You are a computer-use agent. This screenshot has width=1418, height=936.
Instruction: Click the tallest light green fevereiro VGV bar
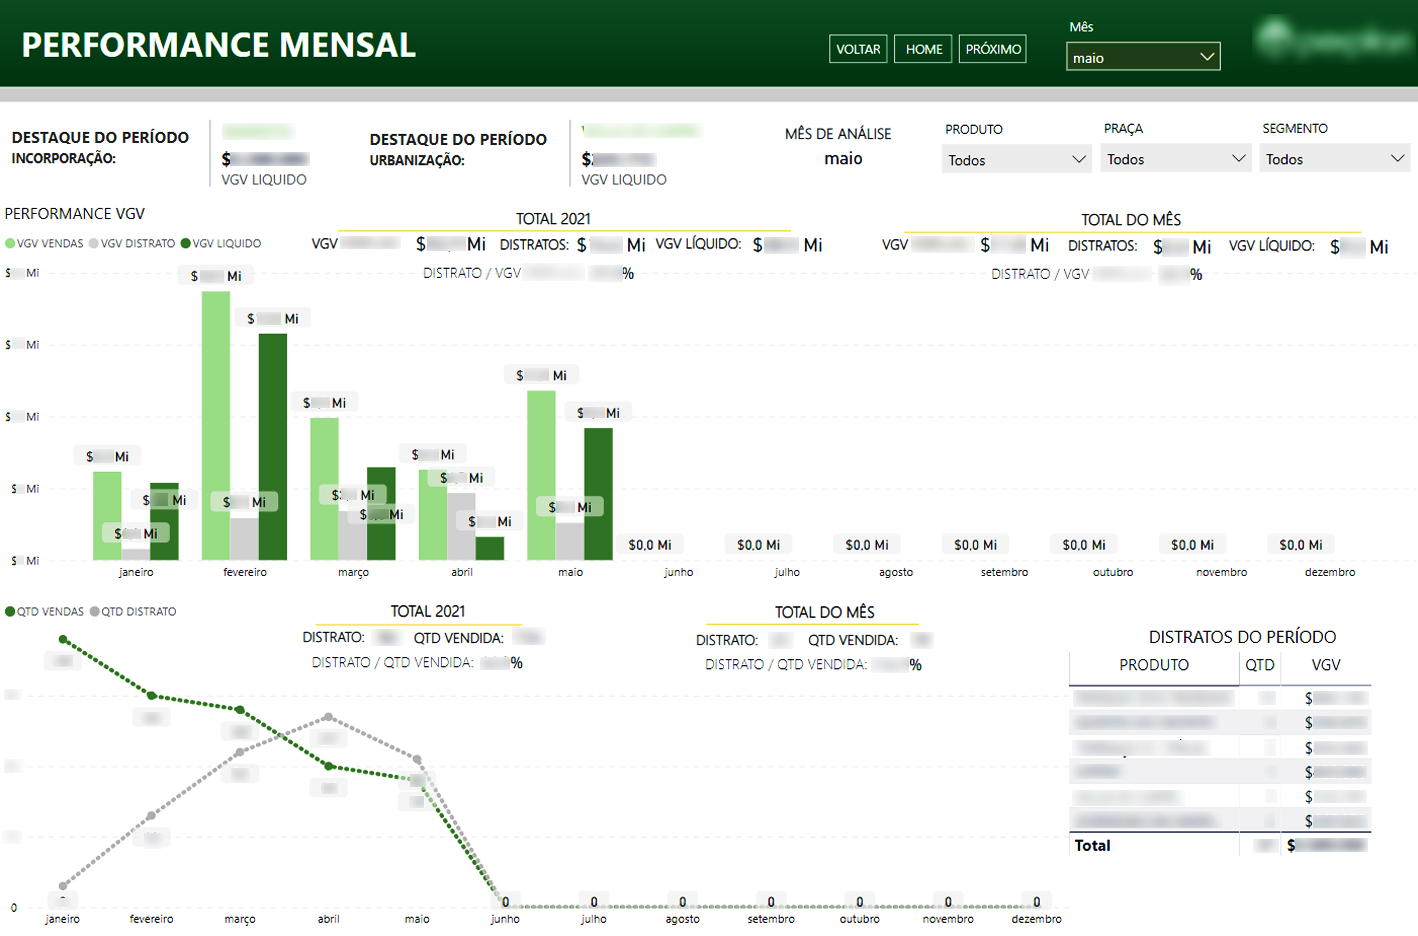click(x=216, y=425)
